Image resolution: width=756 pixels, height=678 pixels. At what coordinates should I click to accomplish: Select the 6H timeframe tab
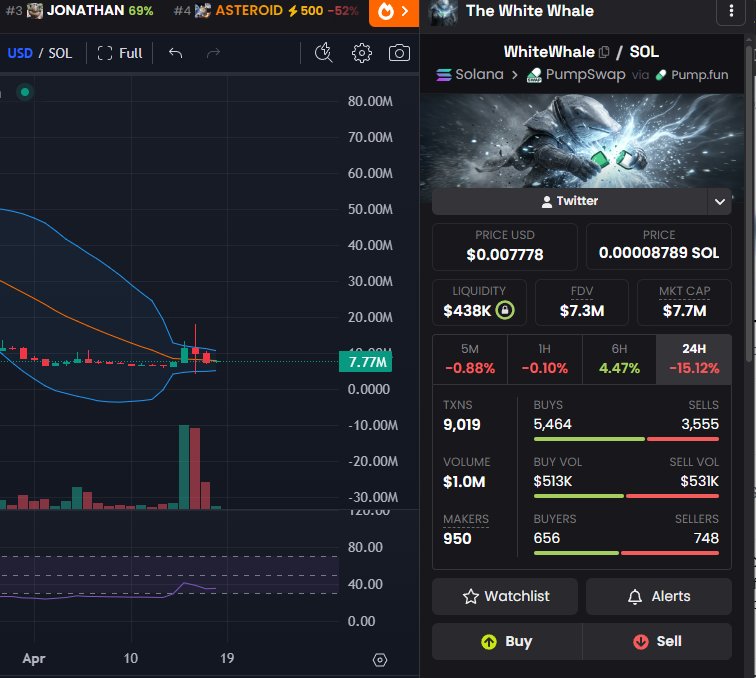619,359
